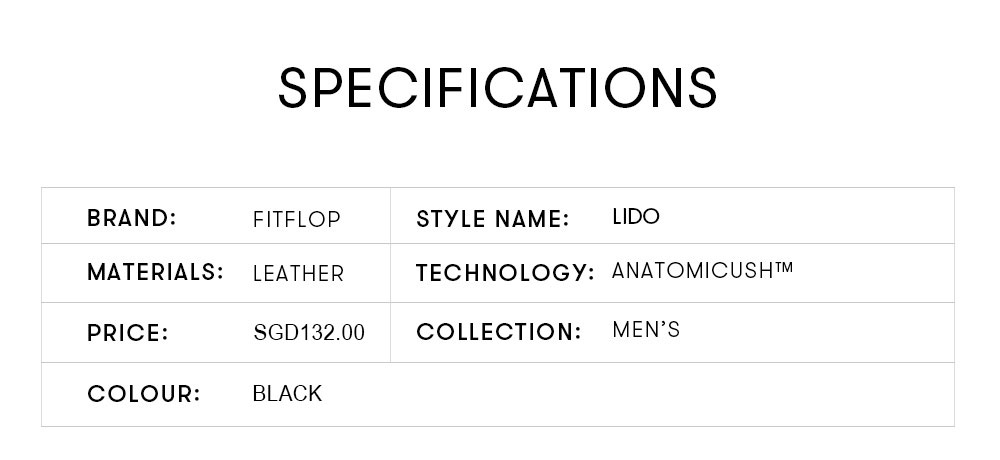Select the PRICE label
The image size is (1000, 460).
tap(128, 333)
